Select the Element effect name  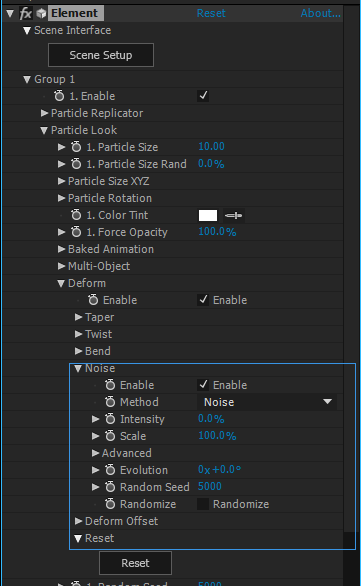(75, 13)
